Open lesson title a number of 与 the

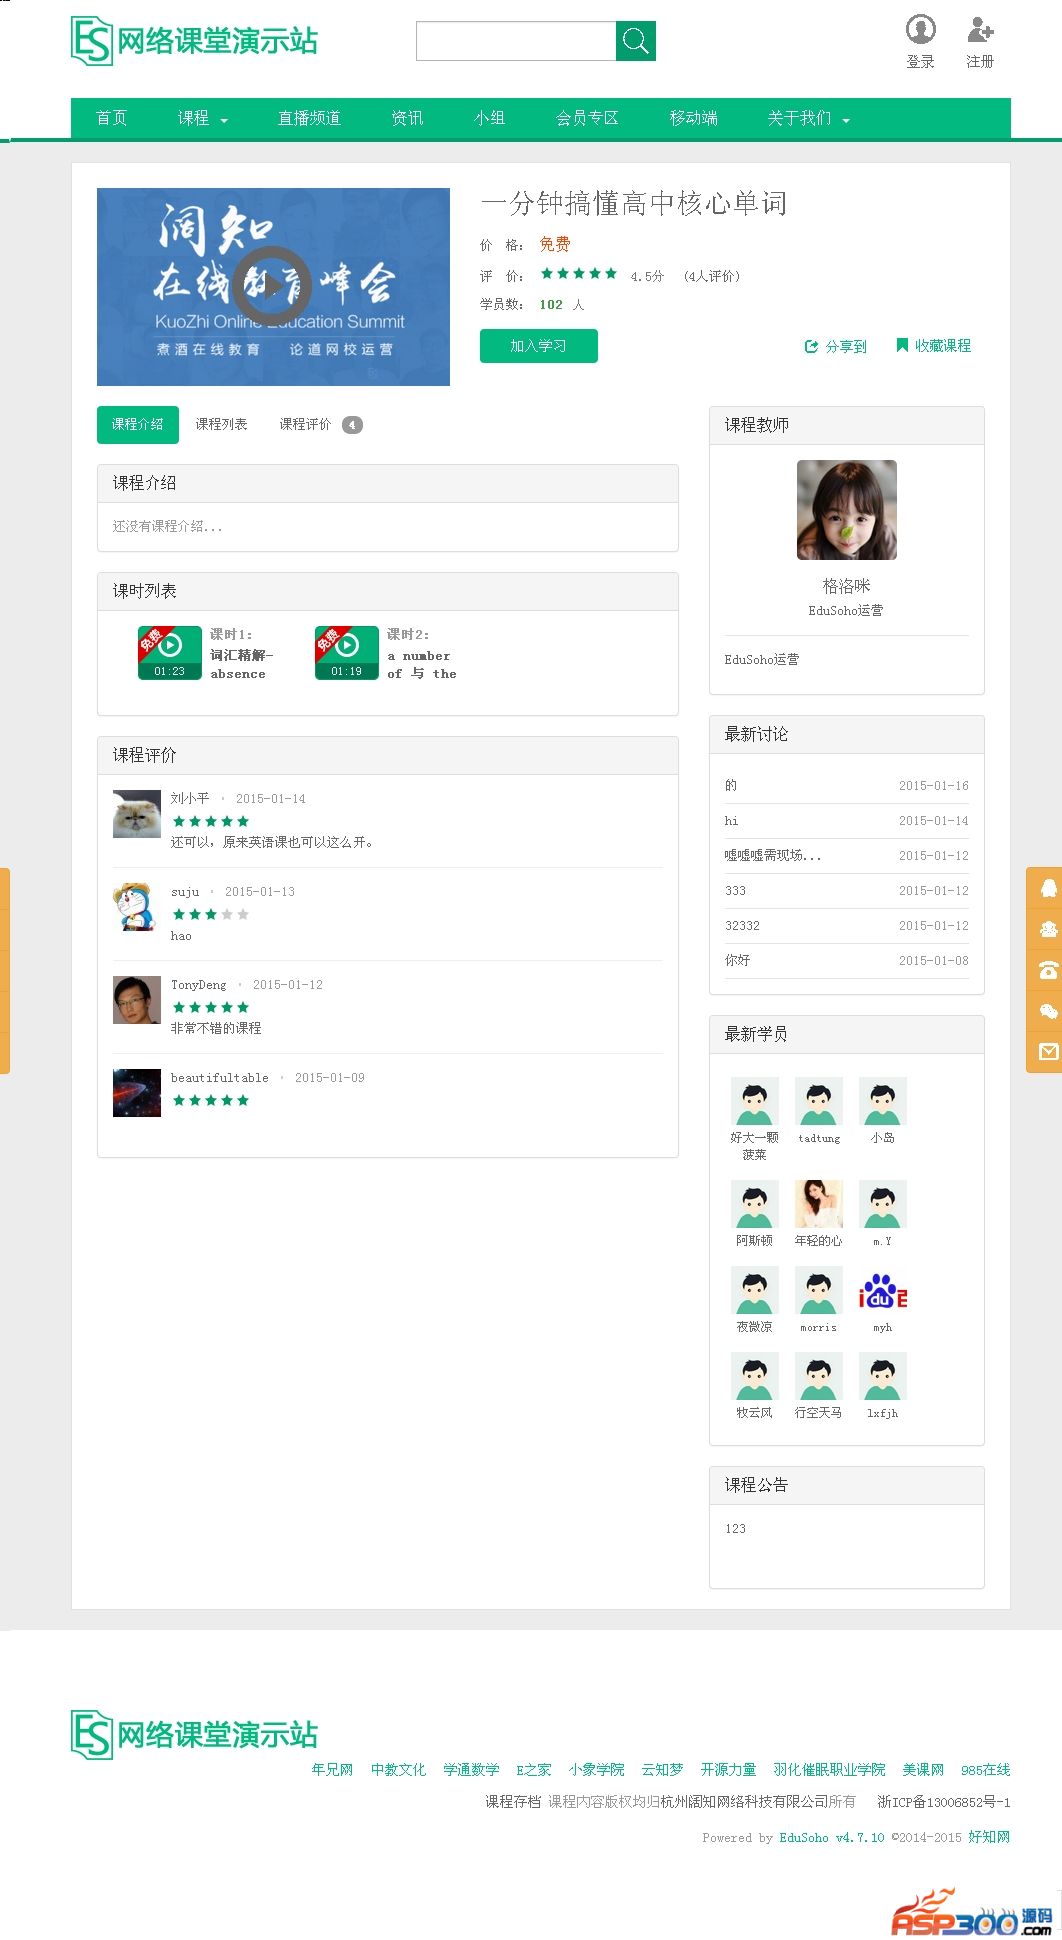pos(421,664)
